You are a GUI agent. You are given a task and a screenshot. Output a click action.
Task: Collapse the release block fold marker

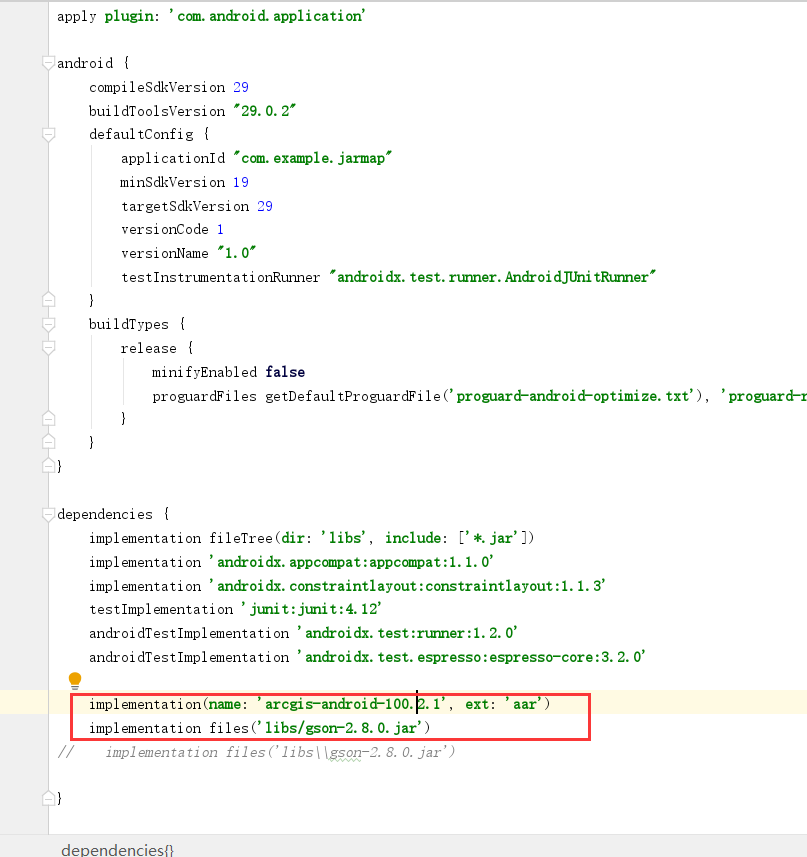click(49, 348)
